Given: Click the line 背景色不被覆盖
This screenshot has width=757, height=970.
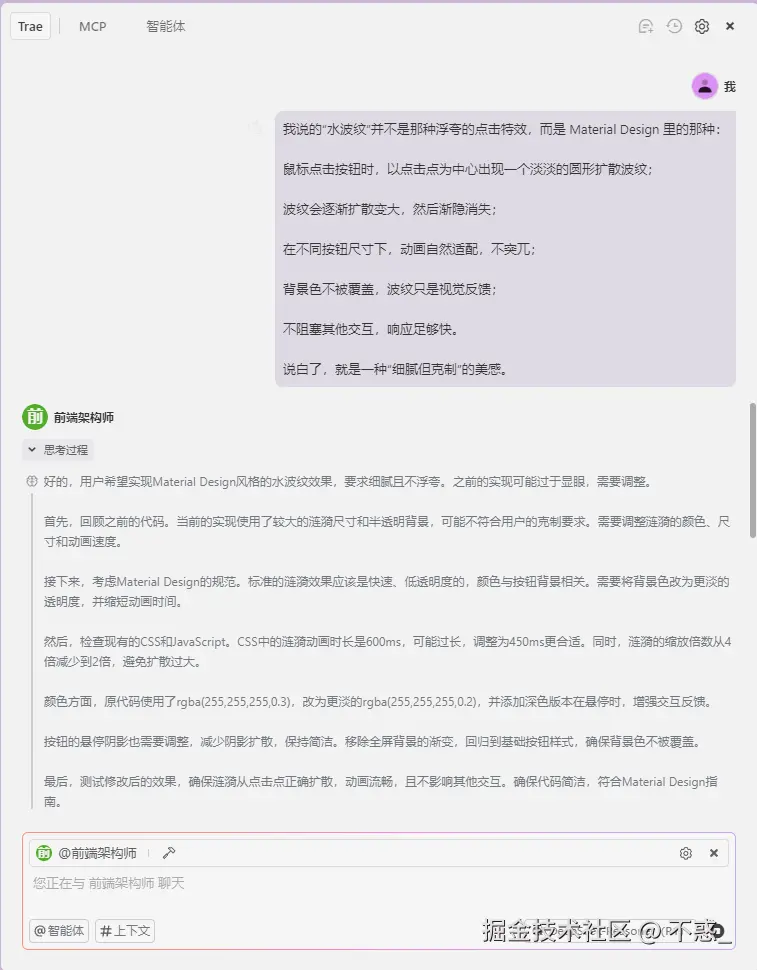Looking at the screenshot, I should point(390,289).
